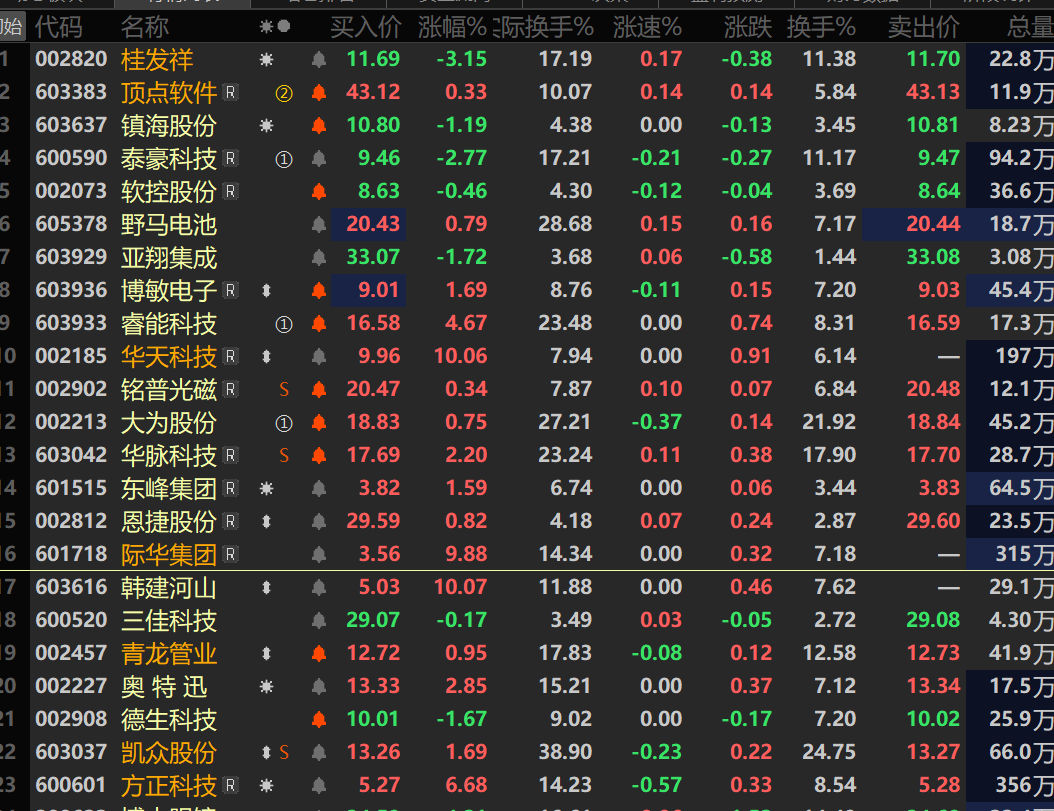Click the alert bell for 桂发祥
The width and height of the screenshot is (1054, 811).
[319, 60]
